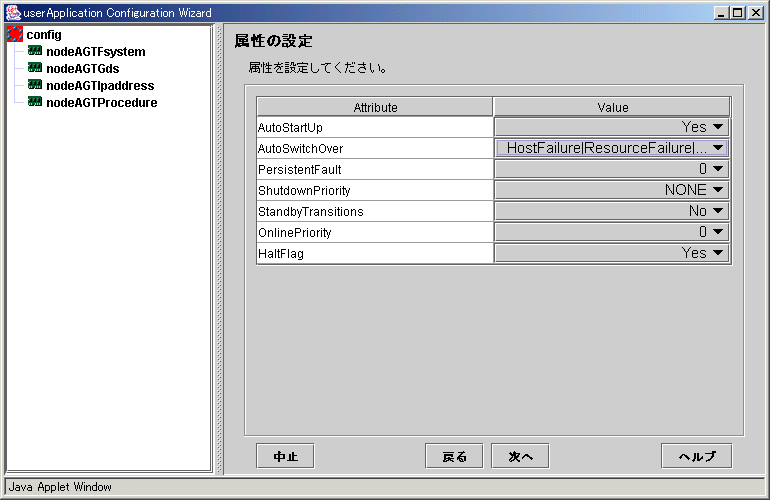Click the config root tree icon
This screenshot has height=500, width=770.
coord(15,34)
